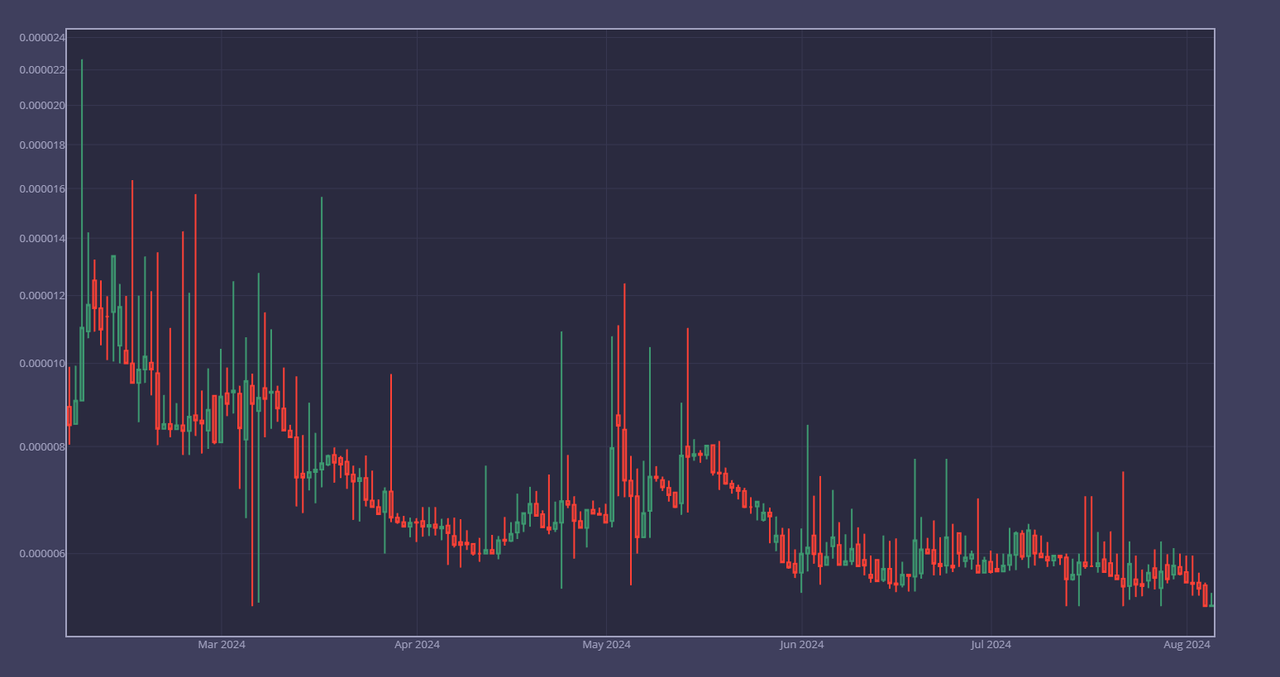This screenshot has height=677, width=1280.
Task: Click the 0.000020 price axis label
Action: 42,106
